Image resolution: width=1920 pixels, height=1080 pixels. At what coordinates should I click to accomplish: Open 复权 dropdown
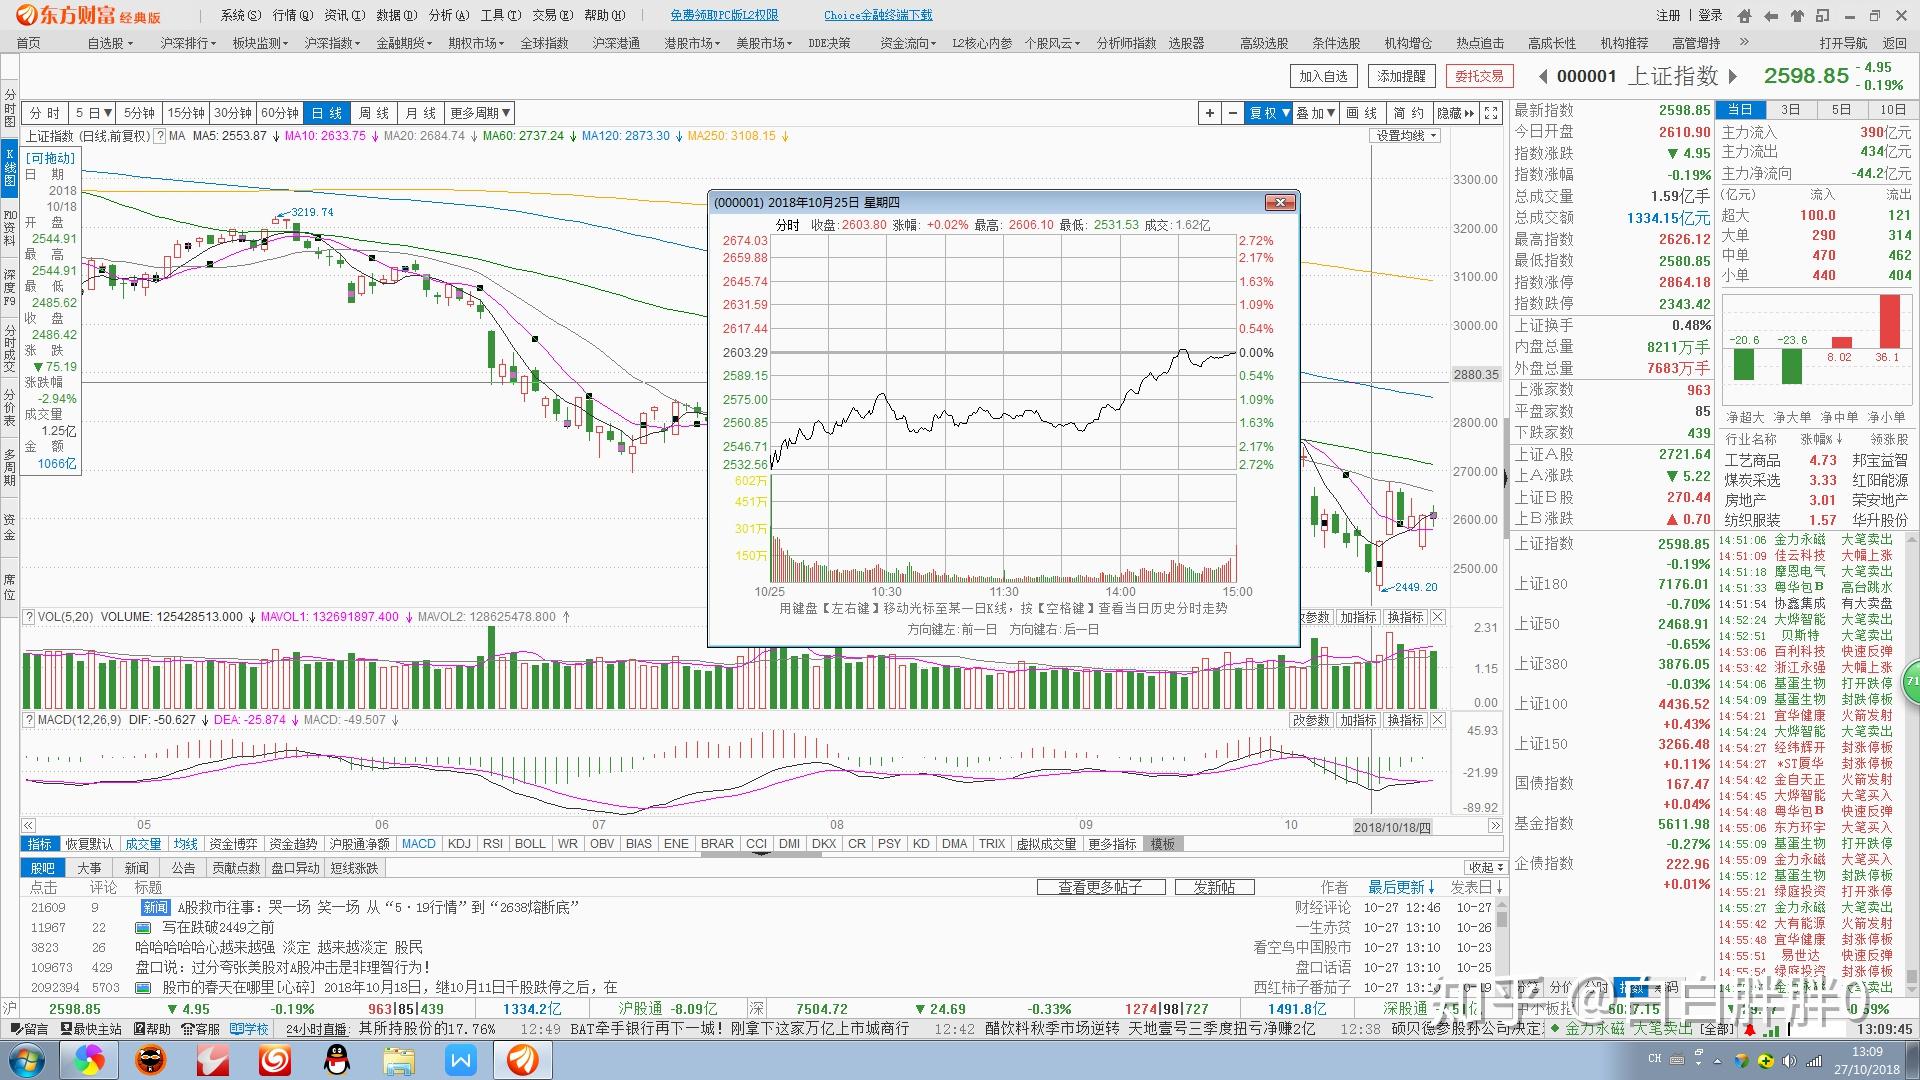[x=1268, y=113]
